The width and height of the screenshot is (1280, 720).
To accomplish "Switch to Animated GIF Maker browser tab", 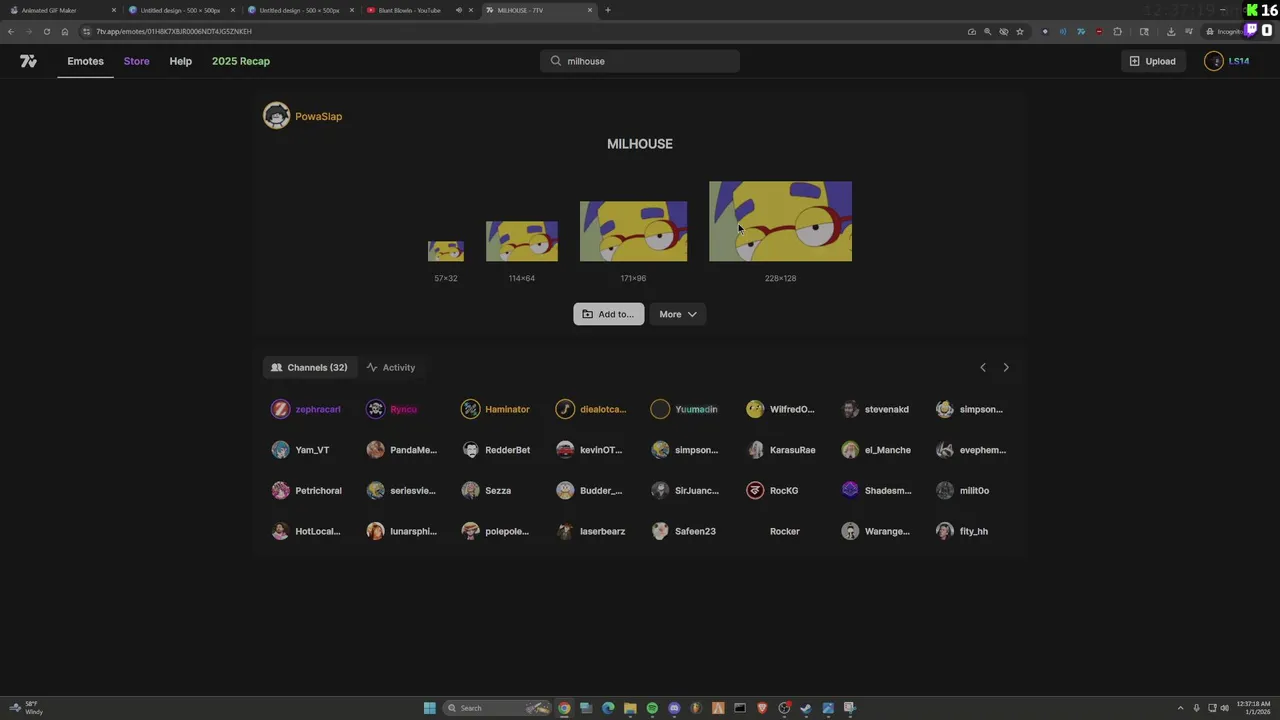I will [62, 10].
